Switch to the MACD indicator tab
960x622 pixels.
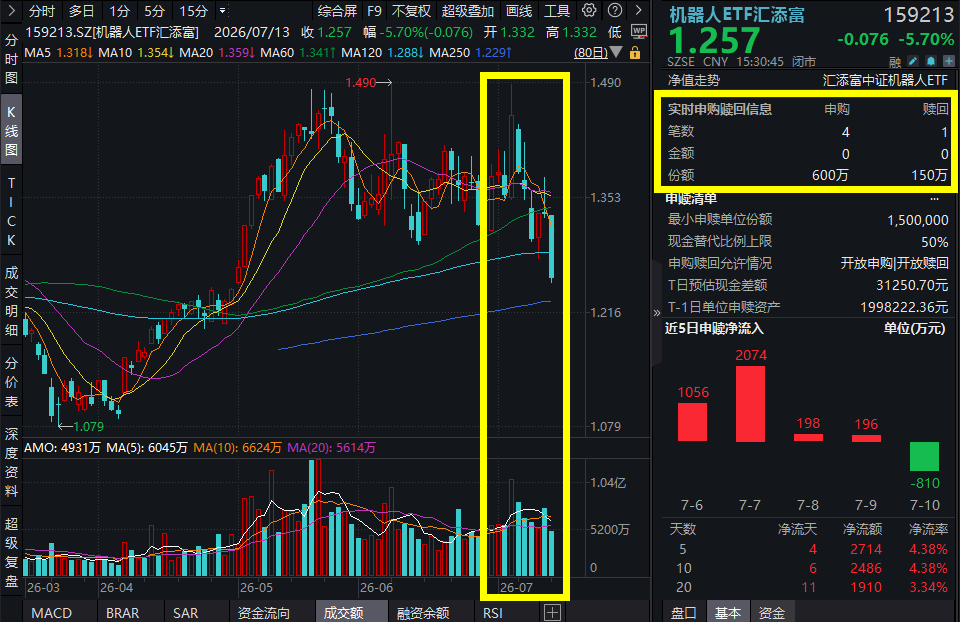51,613
